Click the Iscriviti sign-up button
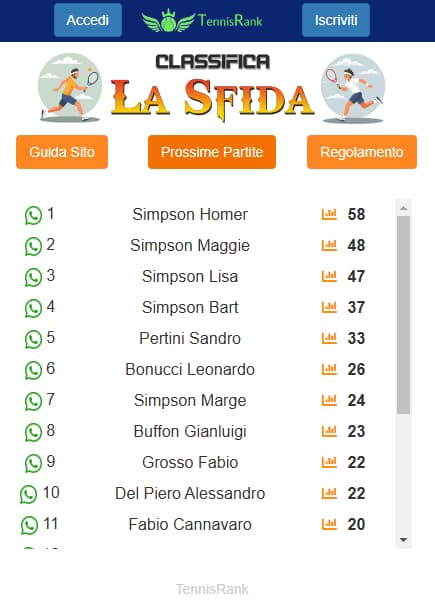This screenshot has width=435, height=604. (x=336, y=20)
